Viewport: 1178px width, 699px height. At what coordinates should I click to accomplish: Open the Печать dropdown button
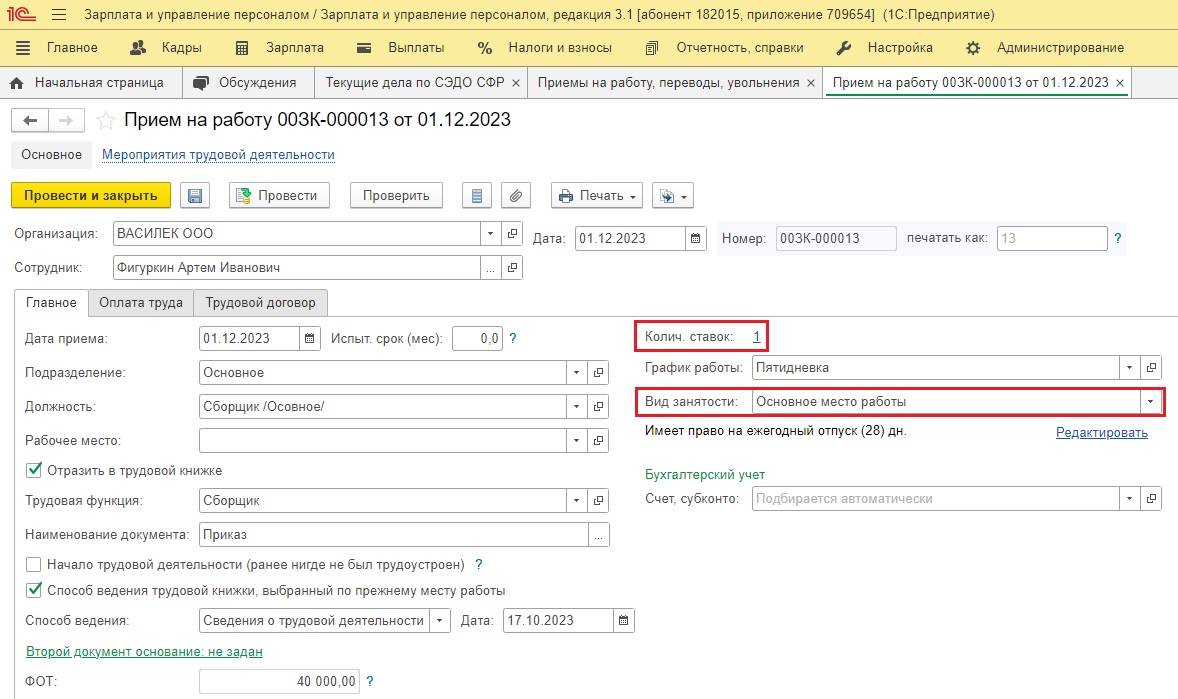point(597,195)
